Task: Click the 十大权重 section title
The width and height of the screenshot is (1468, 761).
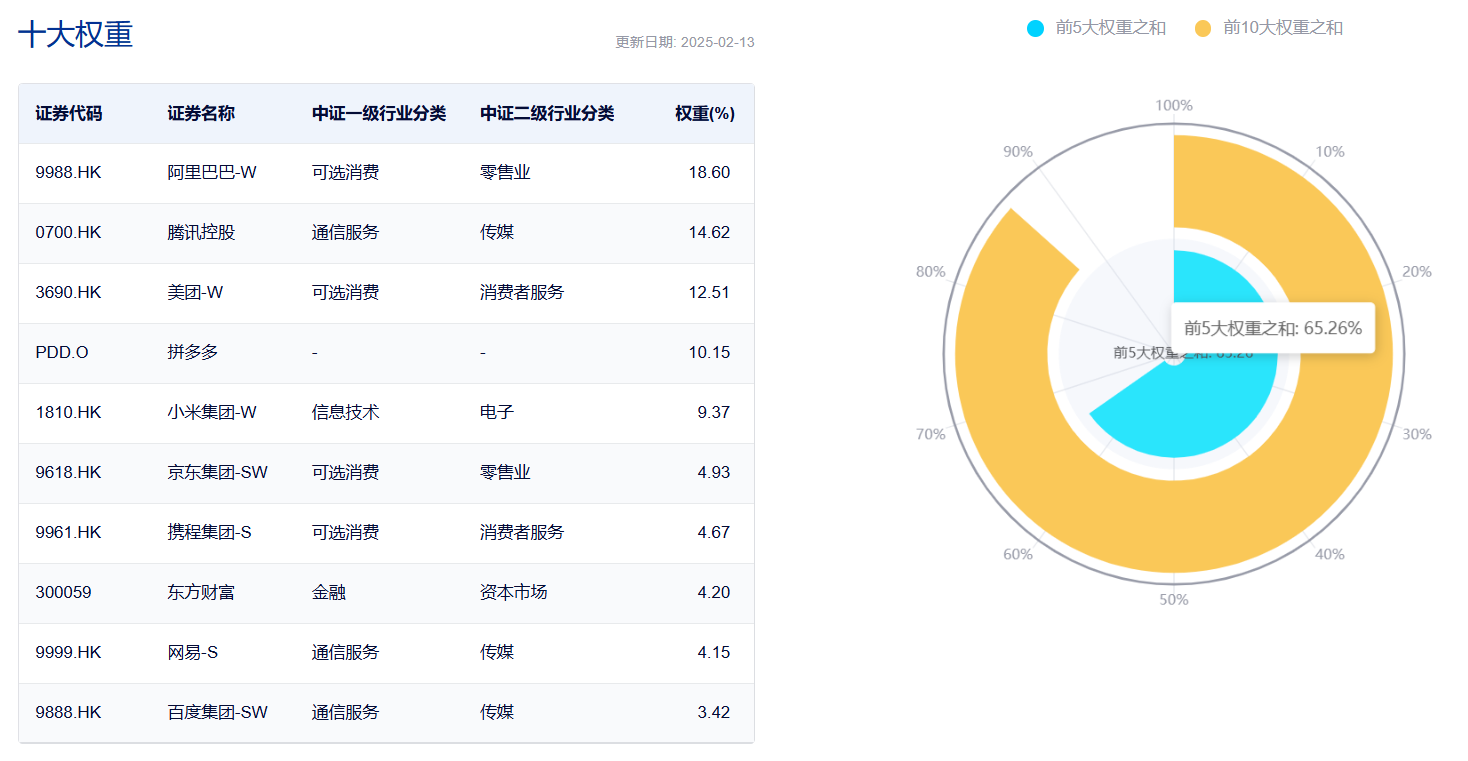Action: tap(76, 35)
